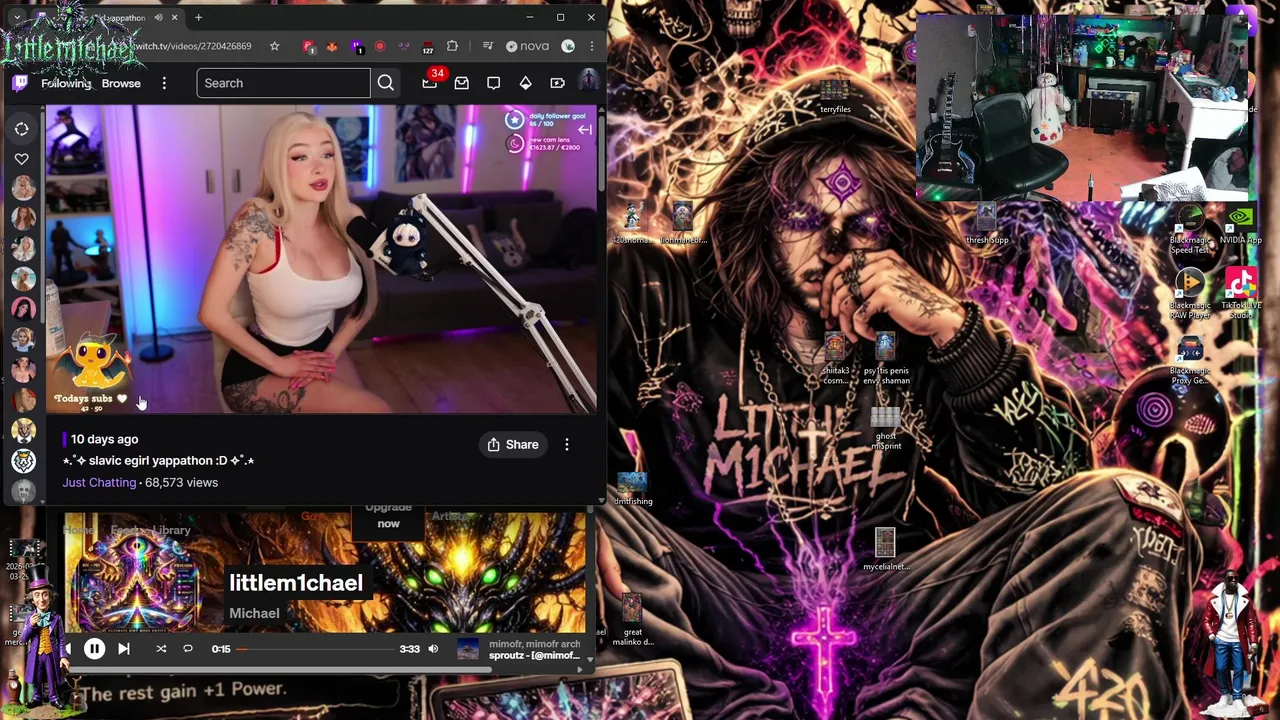Go to Following tab on Twitch
Screen dimensions: 1280x720
(x=66, y=83)
